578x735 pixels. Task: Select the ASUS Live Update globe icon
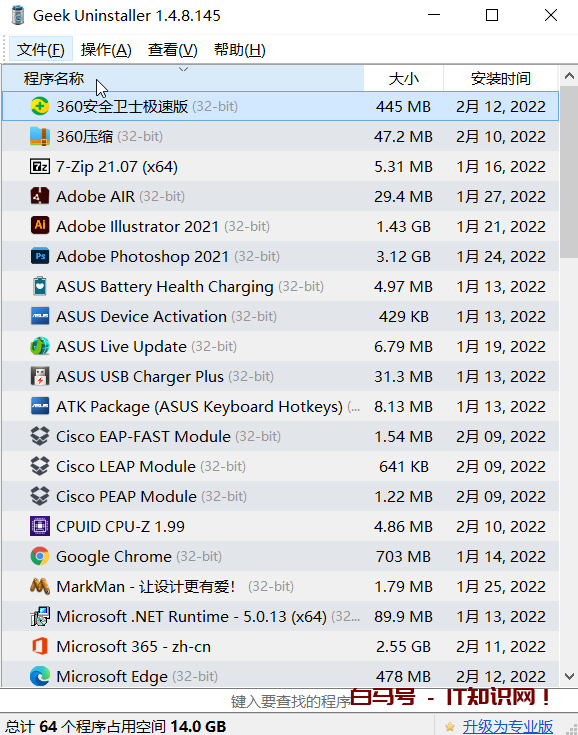tap(40, 346)
